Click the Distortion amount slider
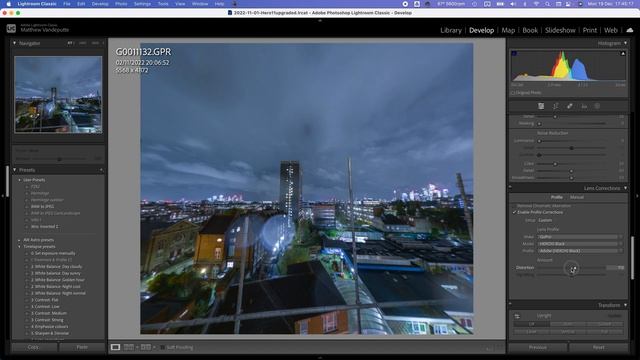This screenshot has width=640, height=360. coord(571,268)
